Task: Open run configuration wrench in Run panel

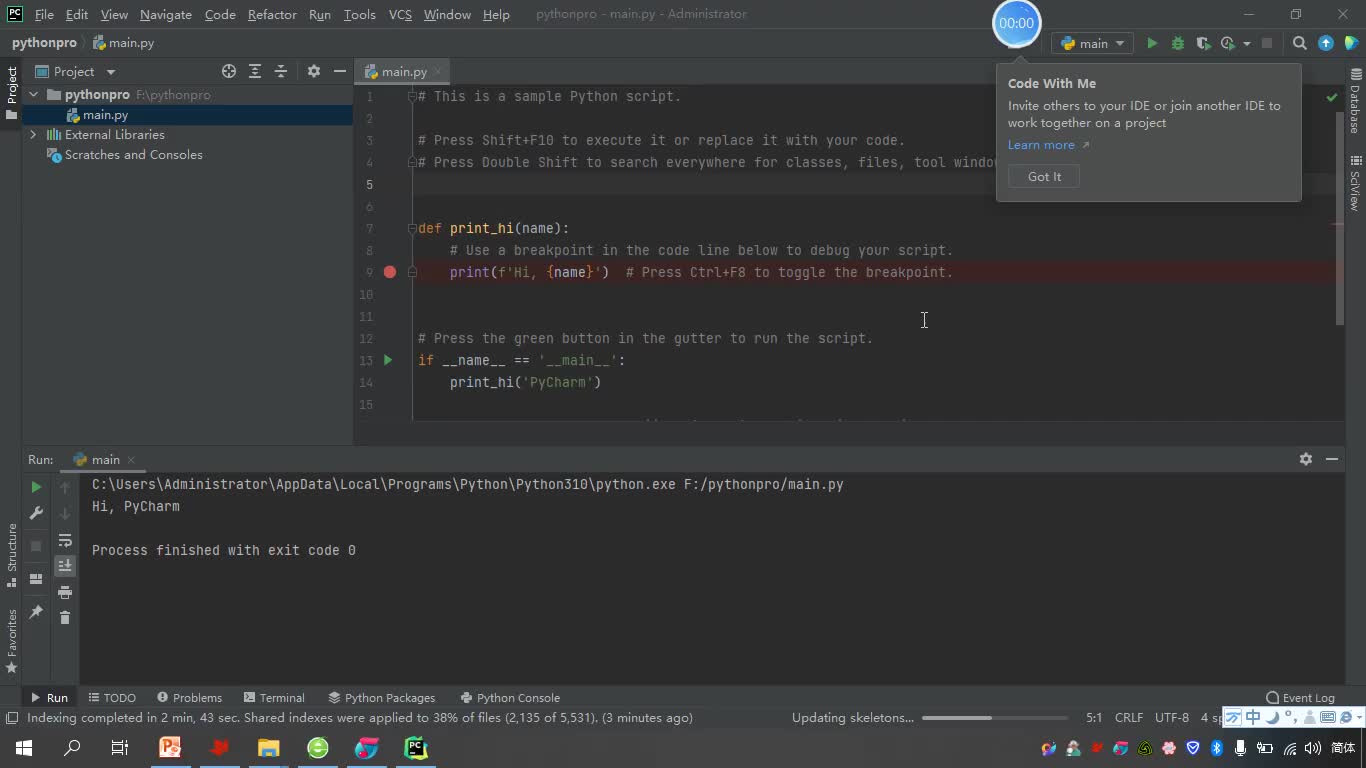Action: coord(36,513)
